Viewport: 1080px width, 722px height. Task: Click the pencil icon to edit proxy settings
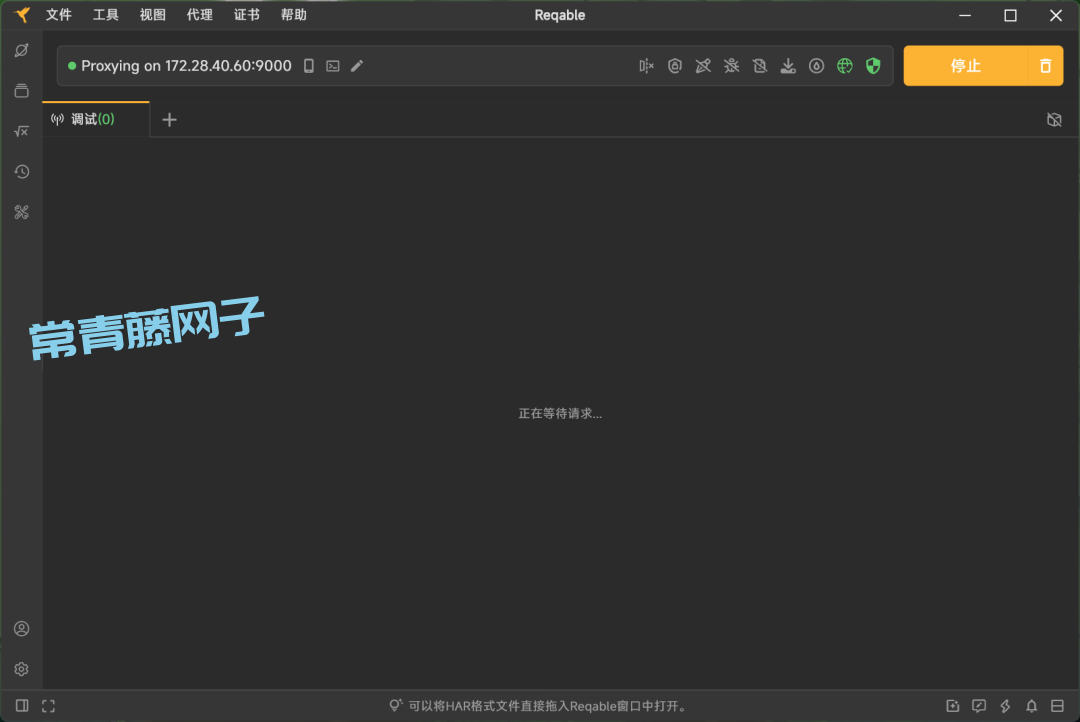click(x=357, y=65)
